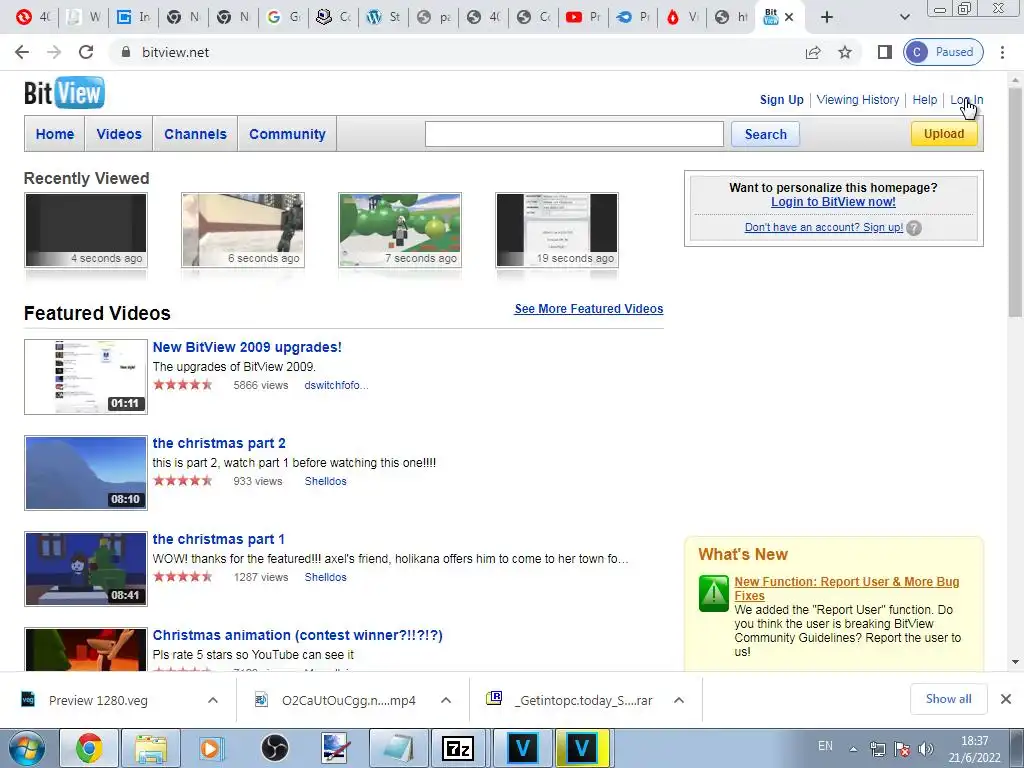Open Windows Explorer folder taskbar icon
This screenshot has width=1024, height=768.
coord(151,748)
